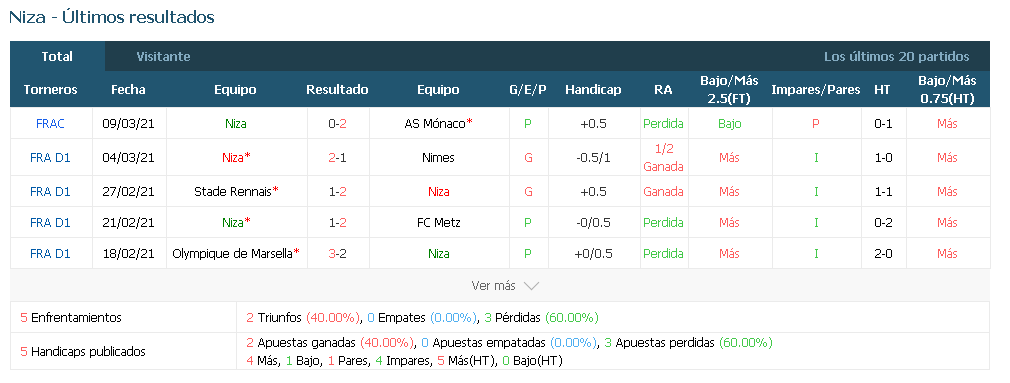Open Los últimos 20 partidos selector
The image size is (1010, 383).
897,57
